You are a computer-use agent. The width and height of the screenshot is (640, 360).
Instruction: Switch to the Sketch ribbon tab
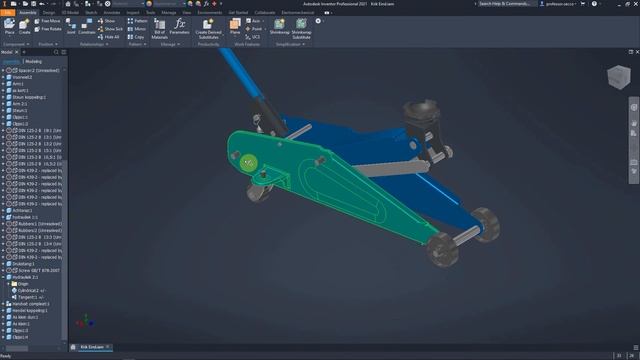coord(91,13)
